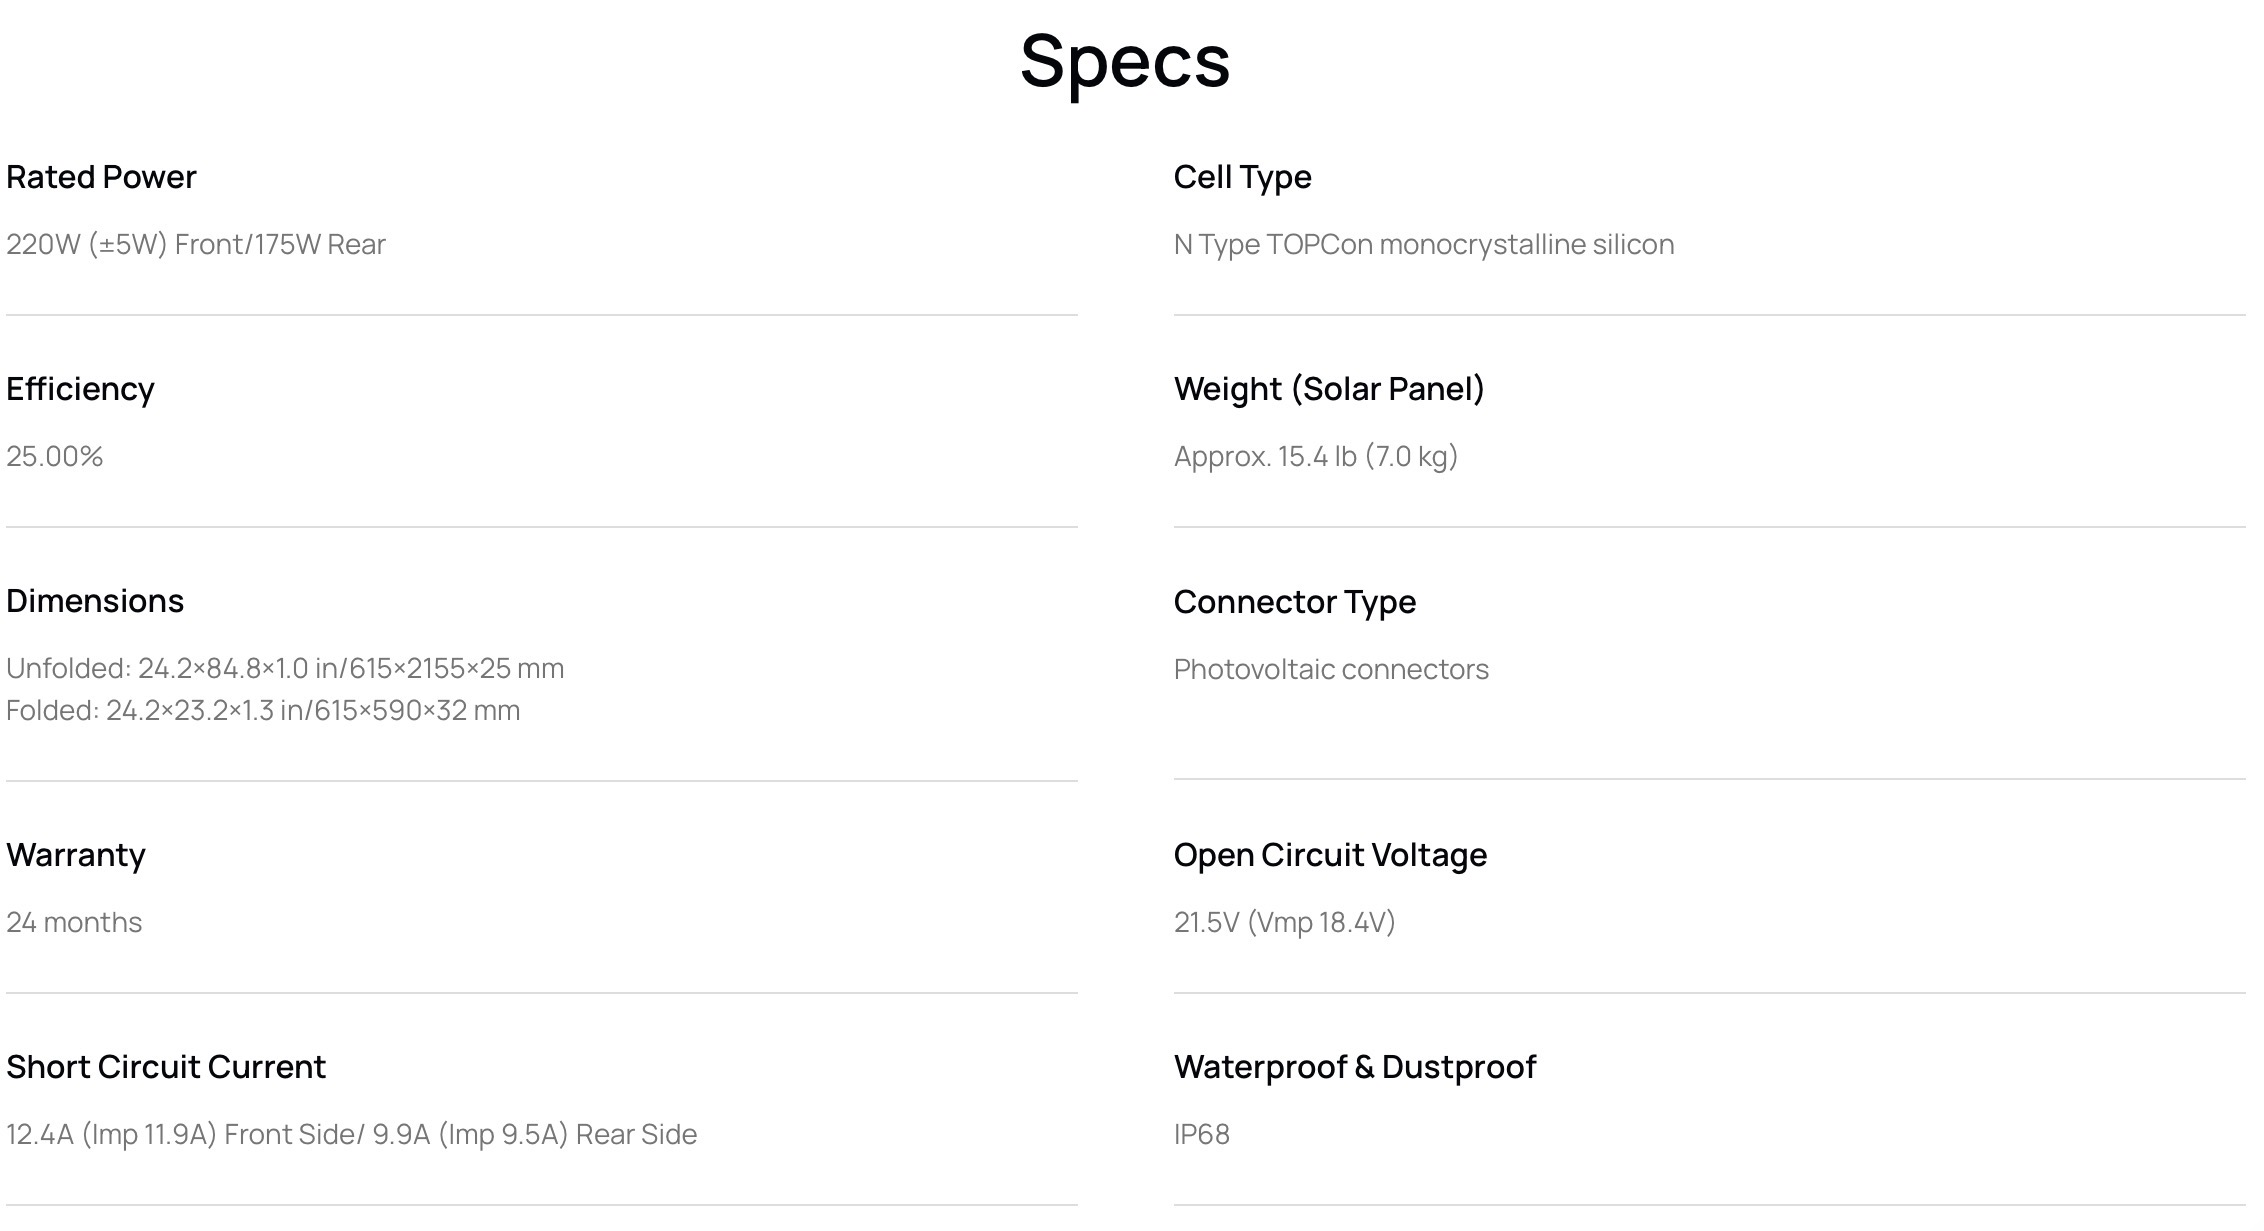The image size is (2264, 1231).
Task: Click the Rated Power label
Action: [x=101, y=177]
